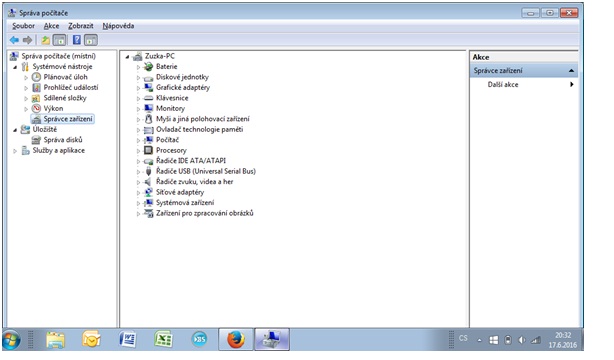Open File Explorer from the taskbar
This screenshot has height=360, width=614.
56,339
